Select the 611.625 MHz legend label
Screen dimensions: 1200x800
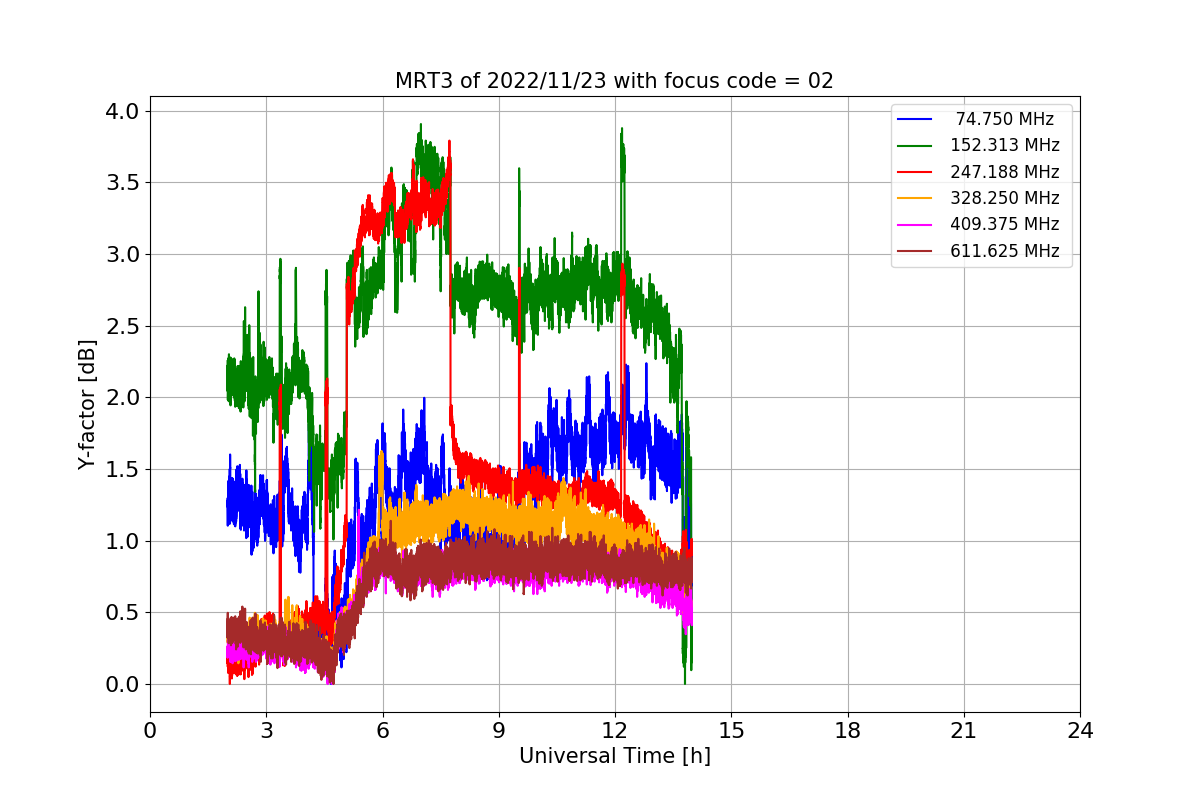(1005, 251)
